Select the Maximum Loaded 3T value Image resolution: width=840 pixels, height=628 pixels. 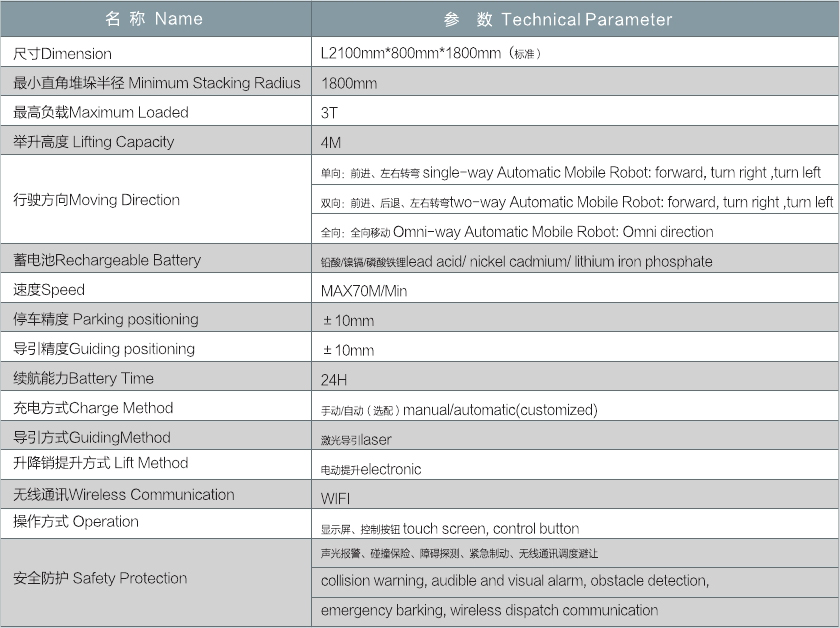click(x=330, y=113)
